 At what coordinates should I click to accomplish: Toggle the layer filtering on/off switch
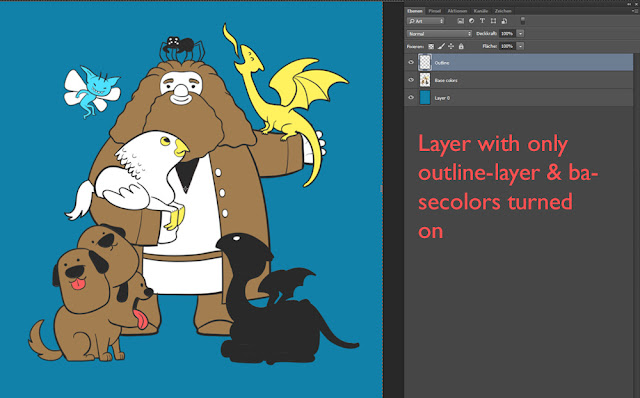[x=522, y=21]
